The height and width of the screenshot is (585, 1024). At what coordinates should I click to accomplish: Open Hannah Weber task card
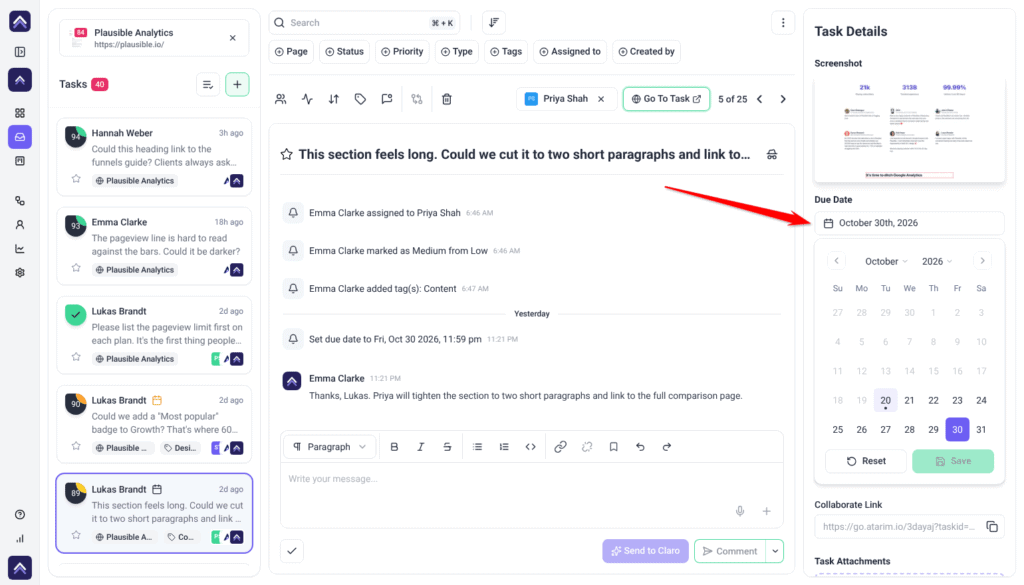(x=154, y=157)
